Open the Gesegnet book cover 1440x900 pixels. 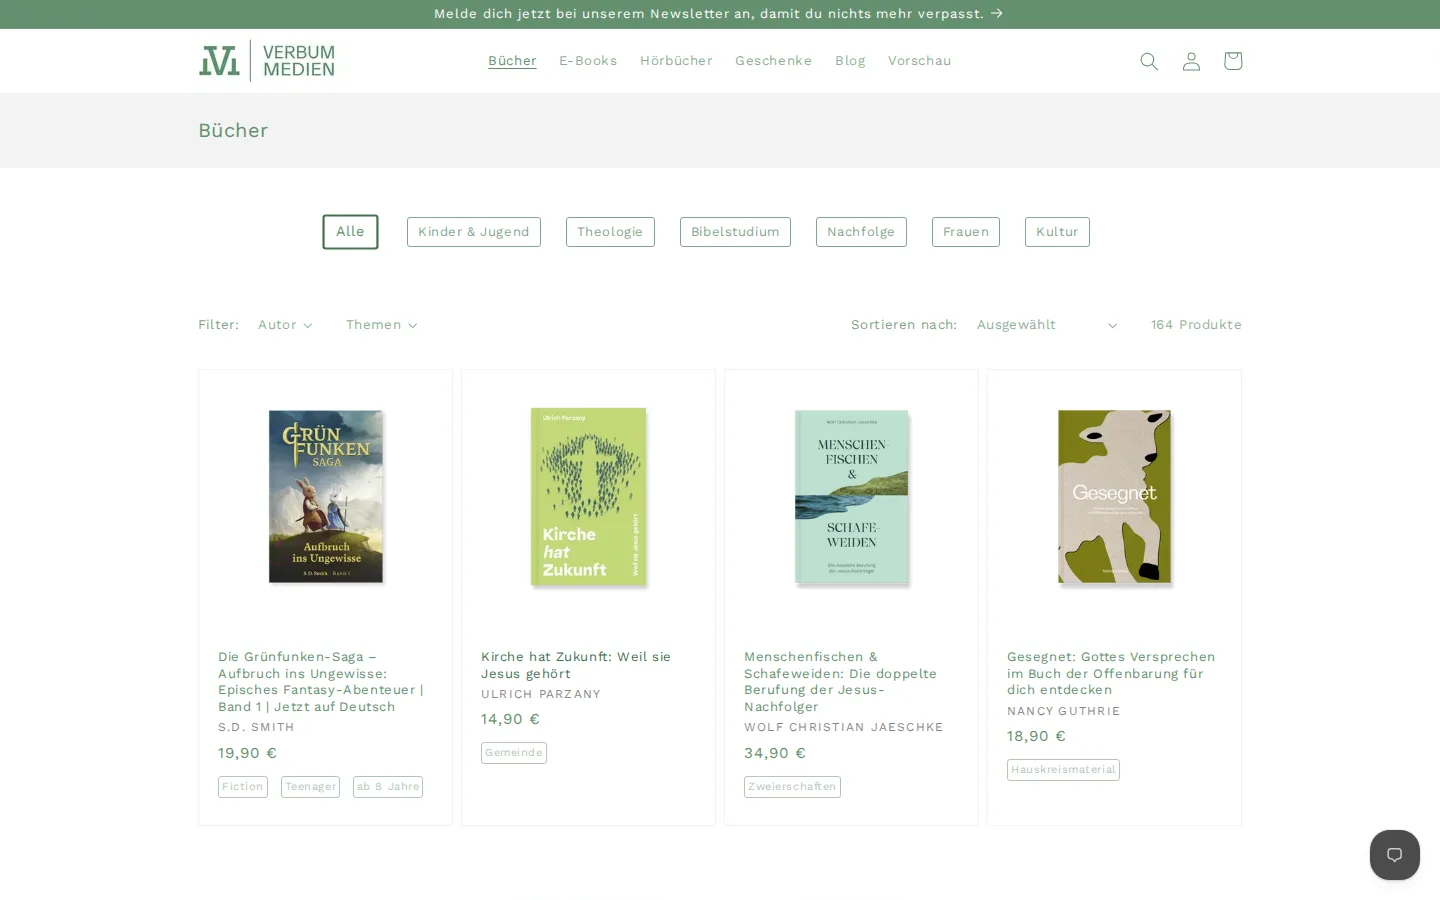1115,496
